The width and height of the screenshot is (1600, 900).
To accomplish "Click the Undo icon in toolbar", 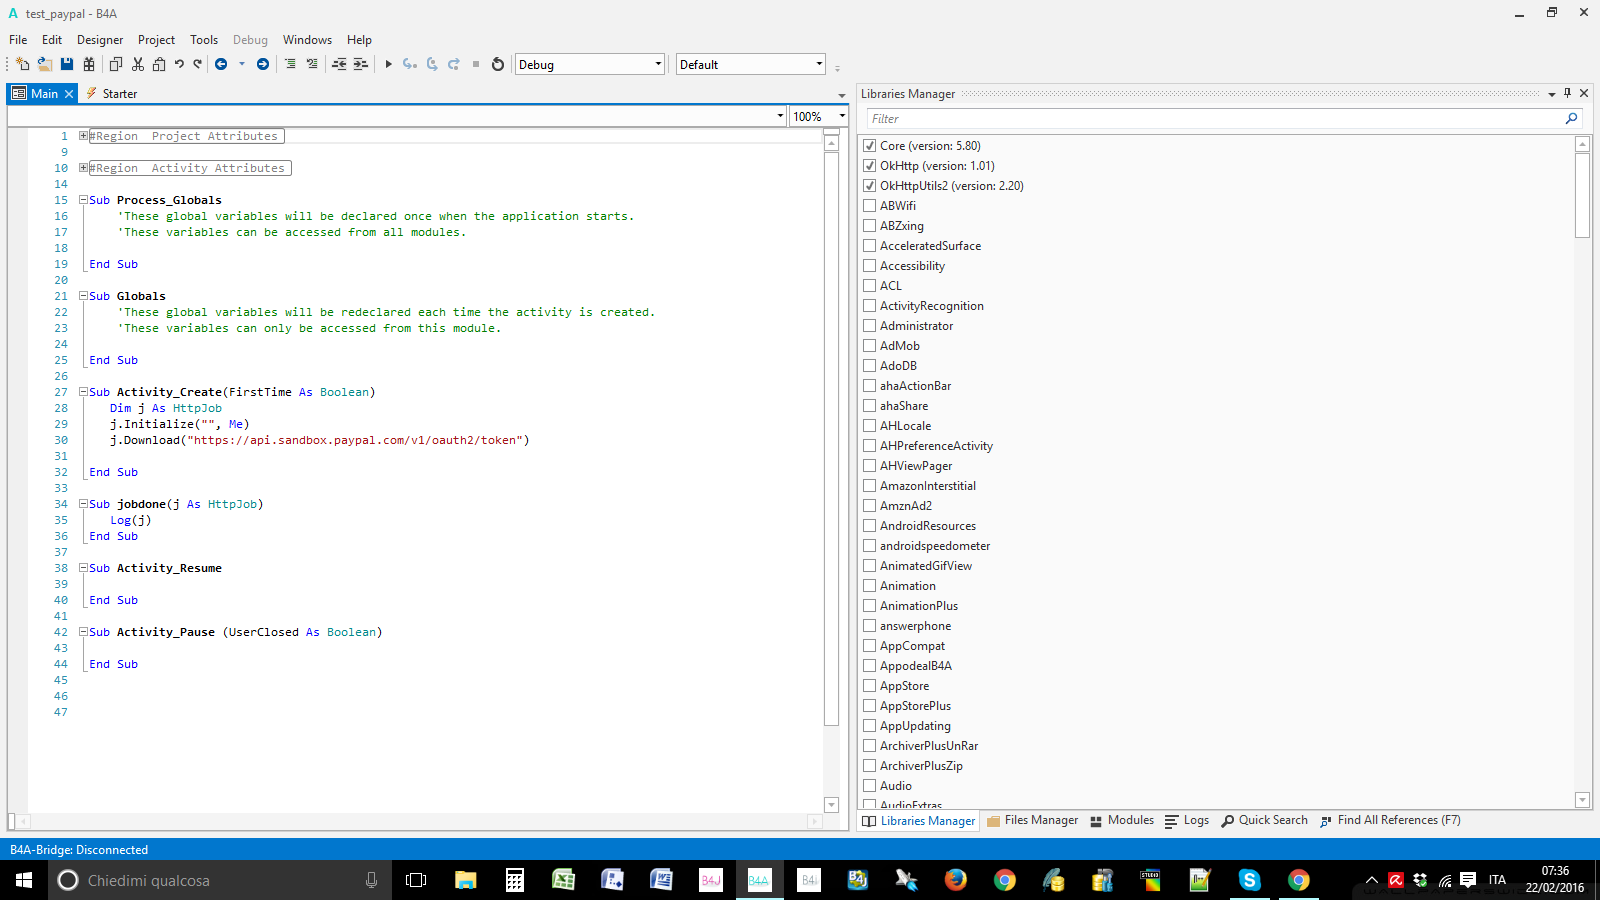I will (179, 64).
